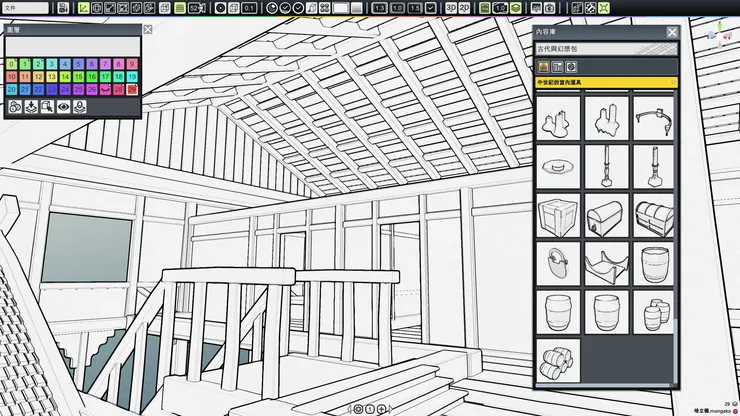Screen dimensions: 740x416
Task: Click the layer color circles icon
Action: point(15,107)
